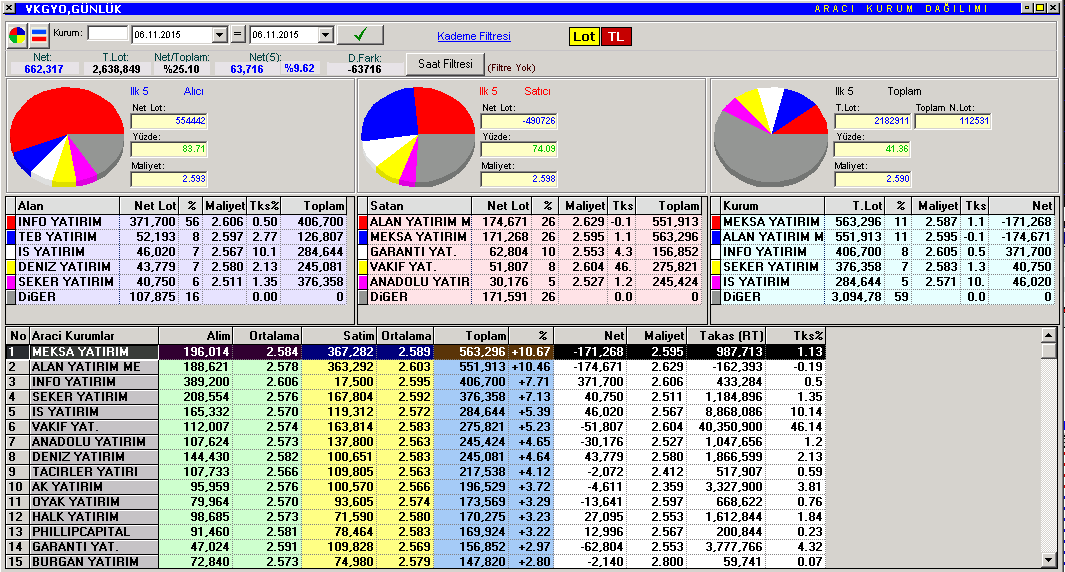Sort by Alan column header
The width and height of the screenshot is (1065, 572).
[67, 206]
